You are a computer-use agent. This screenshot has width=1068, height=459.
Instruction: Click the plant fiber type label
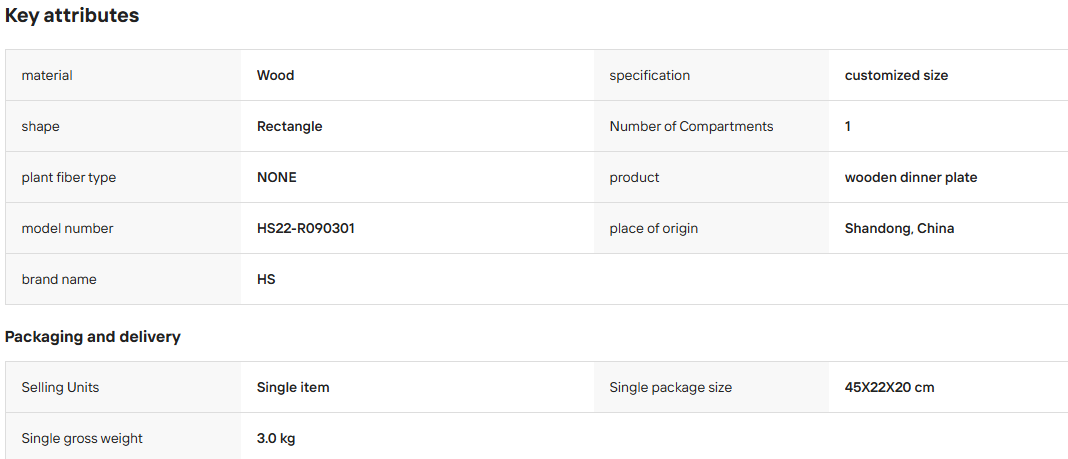coord(69,178)
